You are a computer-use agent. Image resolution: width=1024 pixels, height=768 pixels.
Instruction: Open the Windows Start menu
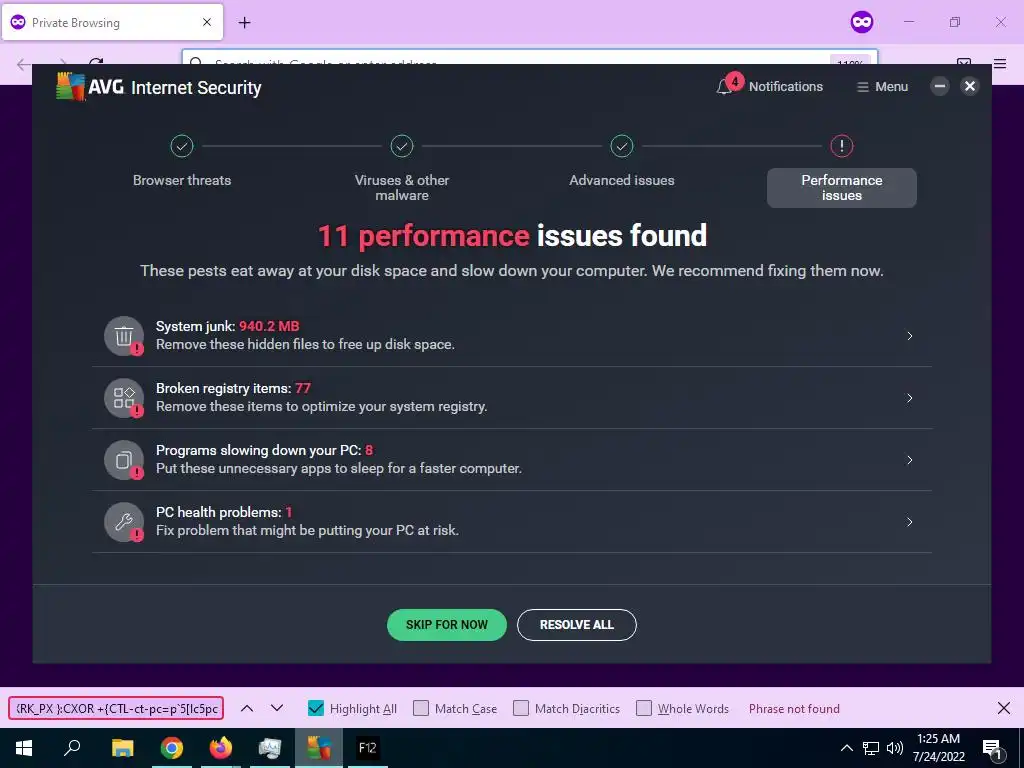click(24, 748)
